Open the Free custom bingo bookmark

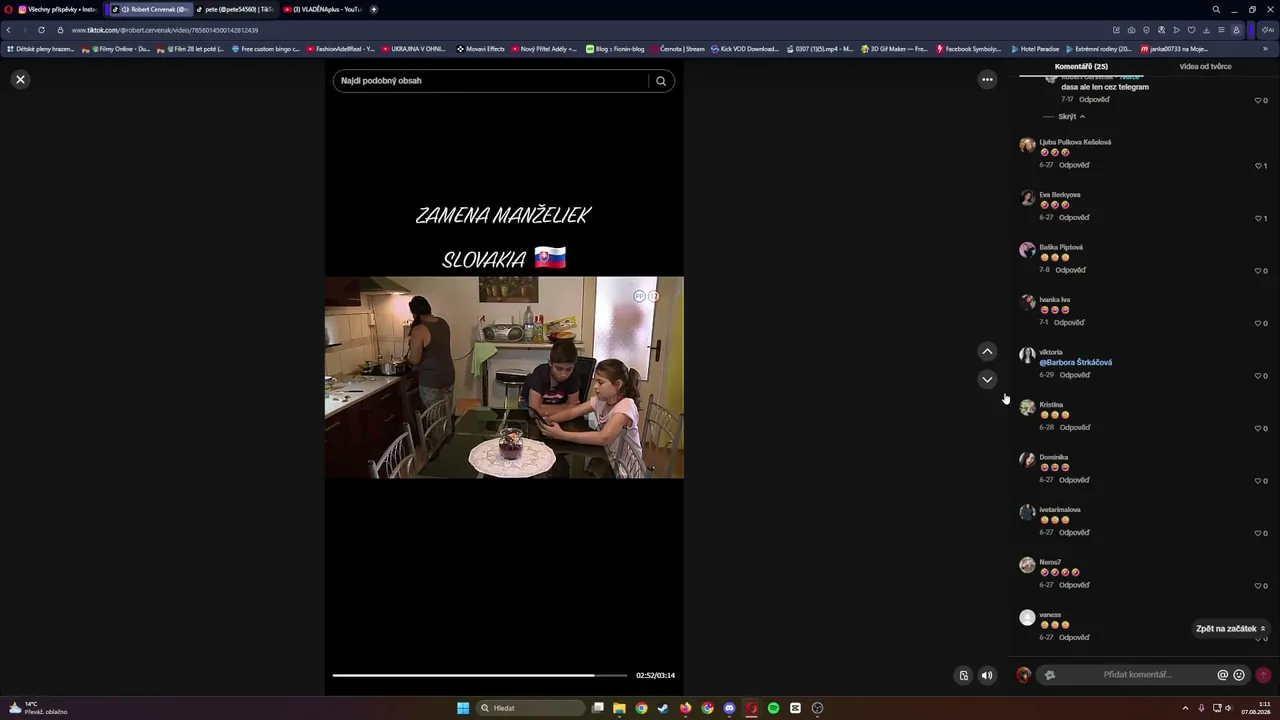click(266, 49)
